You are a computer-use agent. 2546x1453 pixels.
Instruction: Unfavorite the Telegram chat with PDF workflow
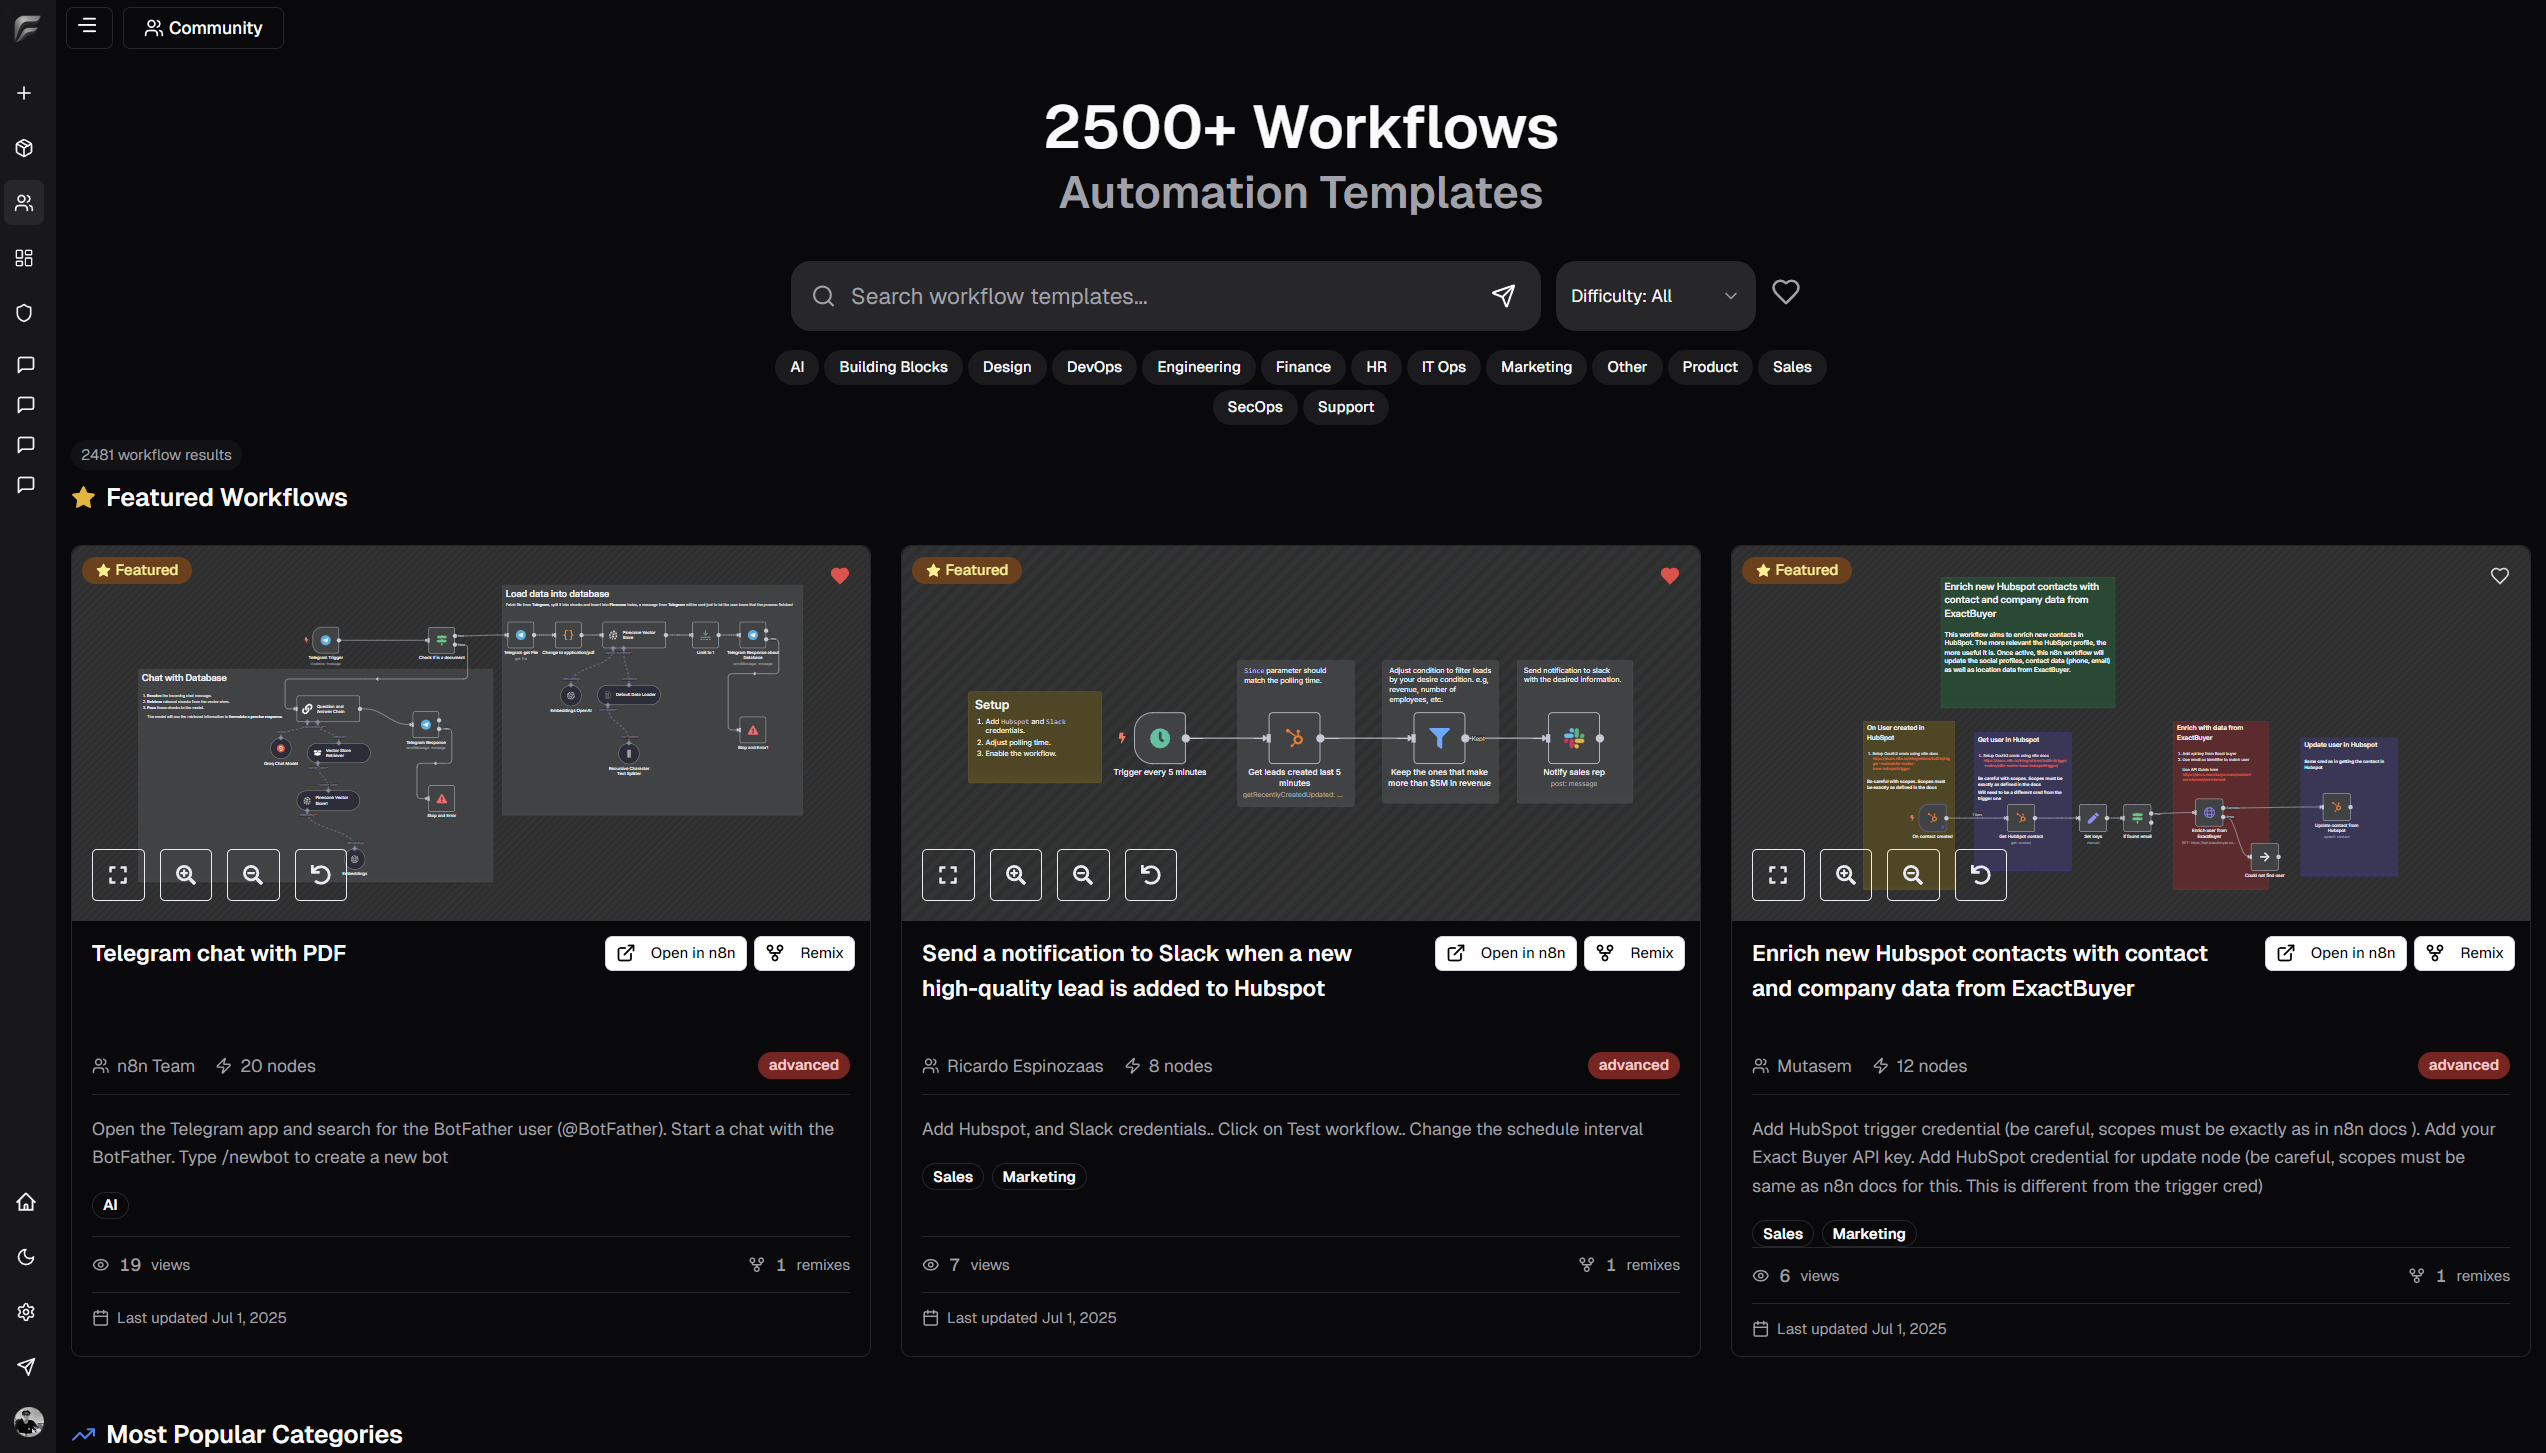tap(840, 576)
